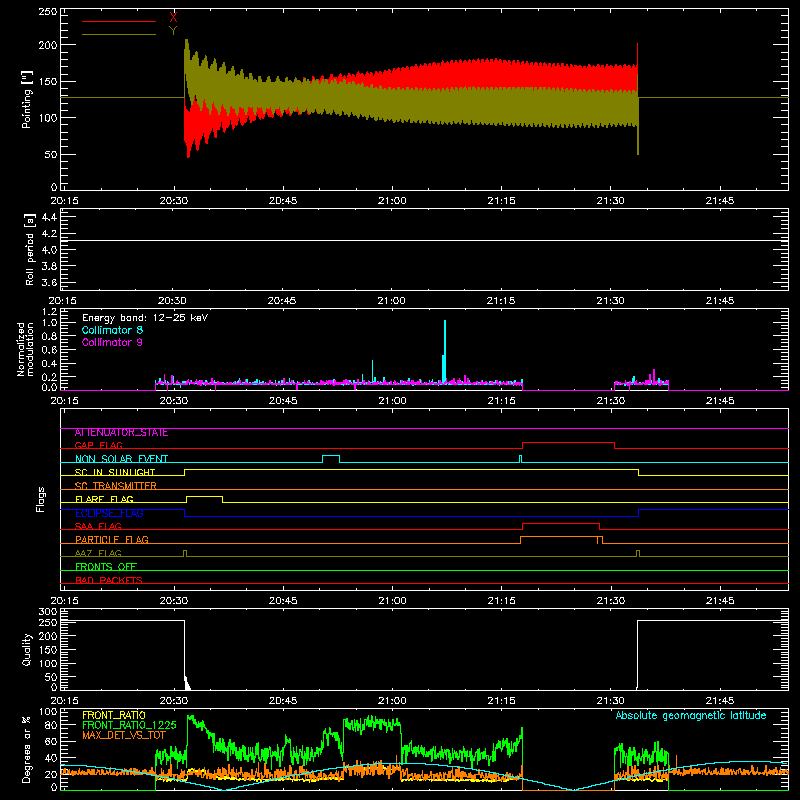The width and height of the screenshot is (800, 800).
Task: Click the 'Y' legend label in the pointing plot
Action: click(173, 31)
